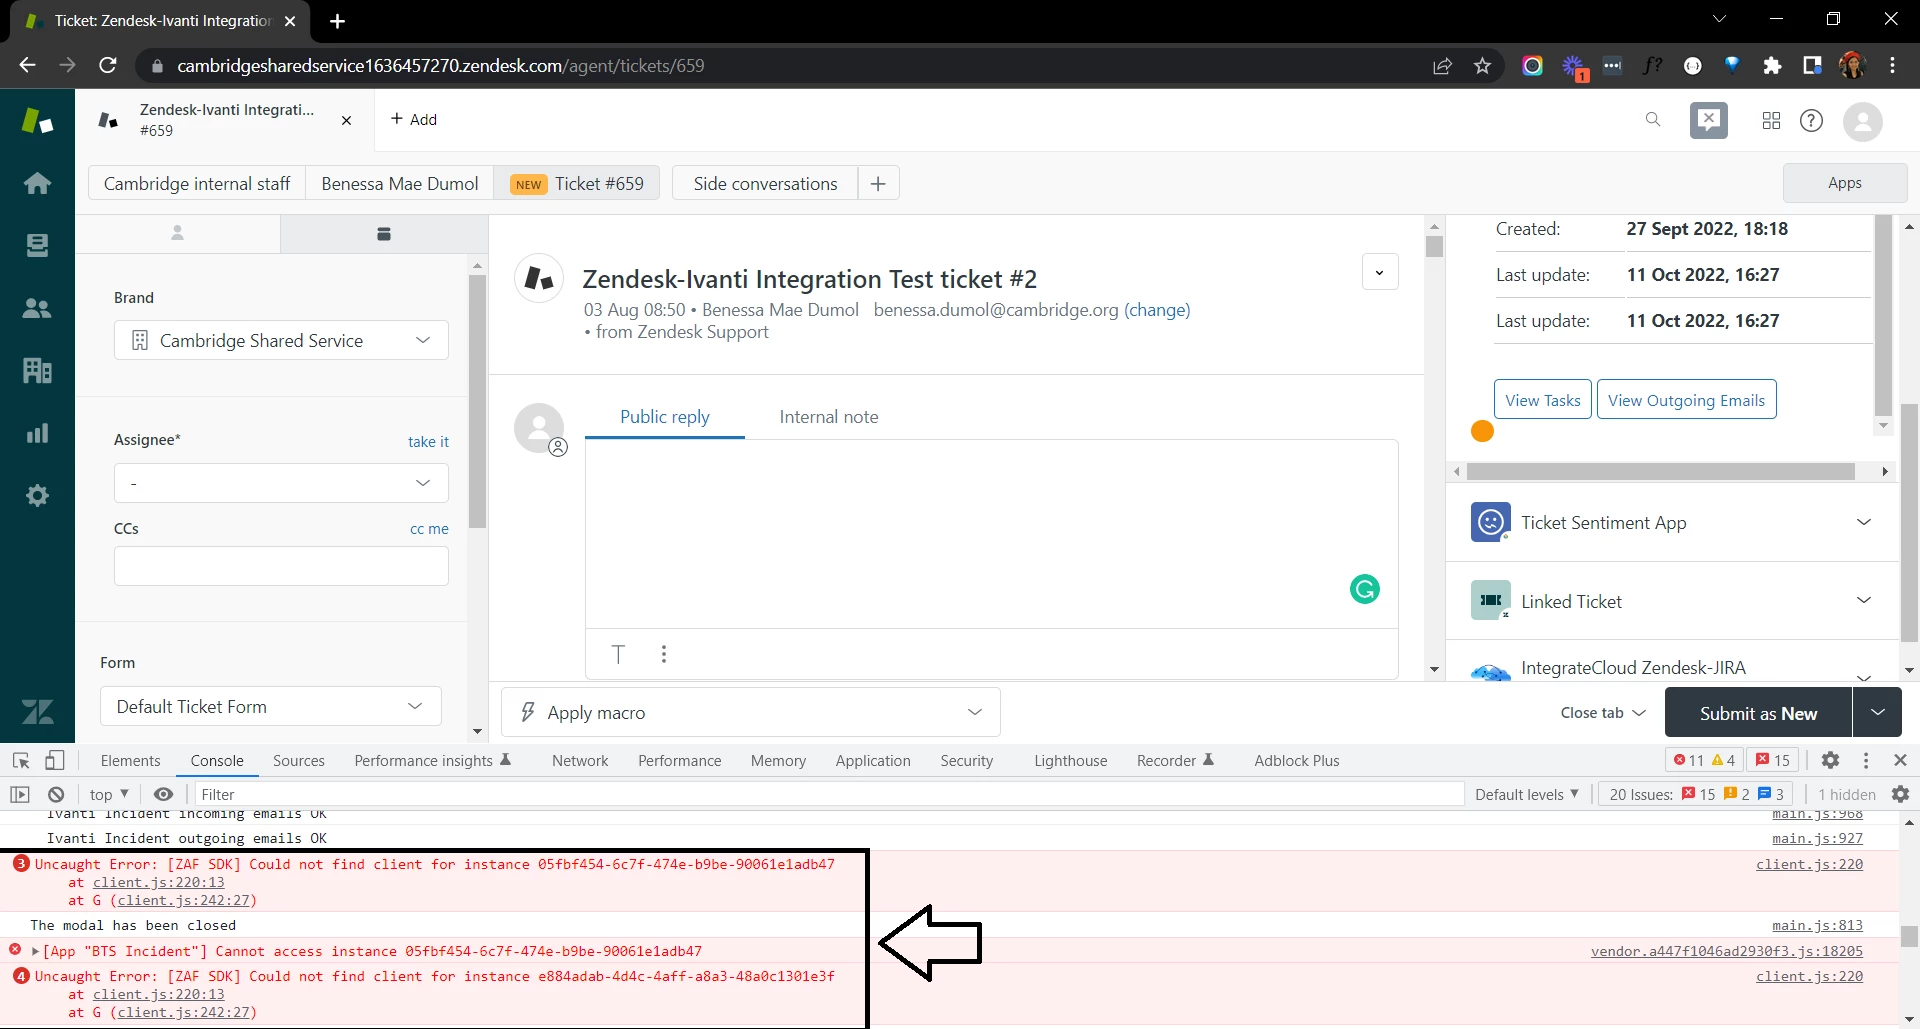Open ticket options chevron near title
This screenshot has height=1029, width=1920.
pos(1380,272)
